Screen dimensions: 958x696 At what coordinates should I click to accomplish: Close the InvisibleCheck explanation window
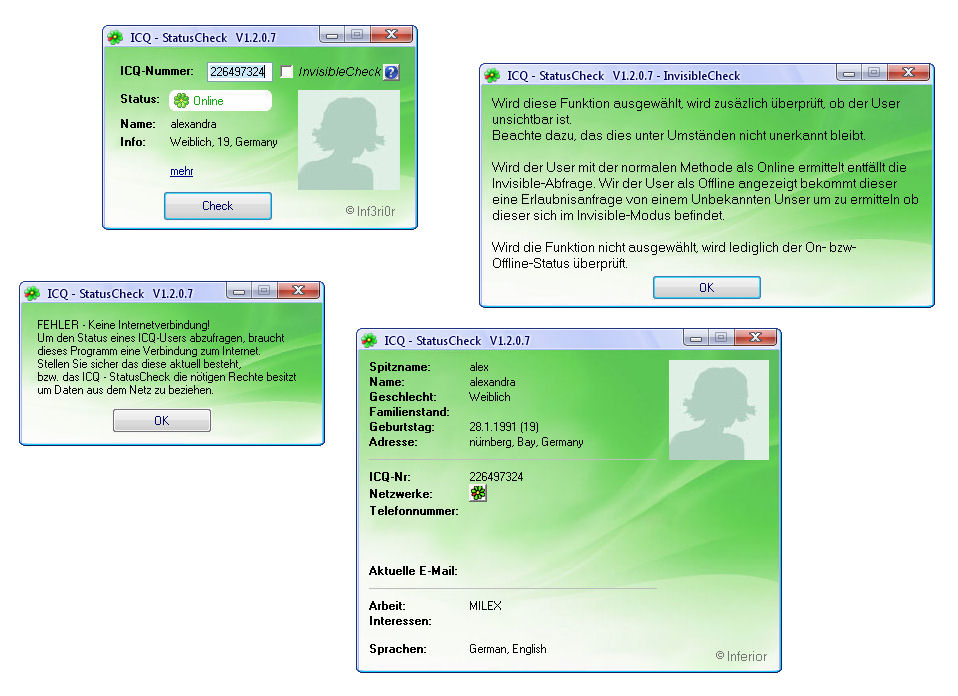tap(908, 73)
